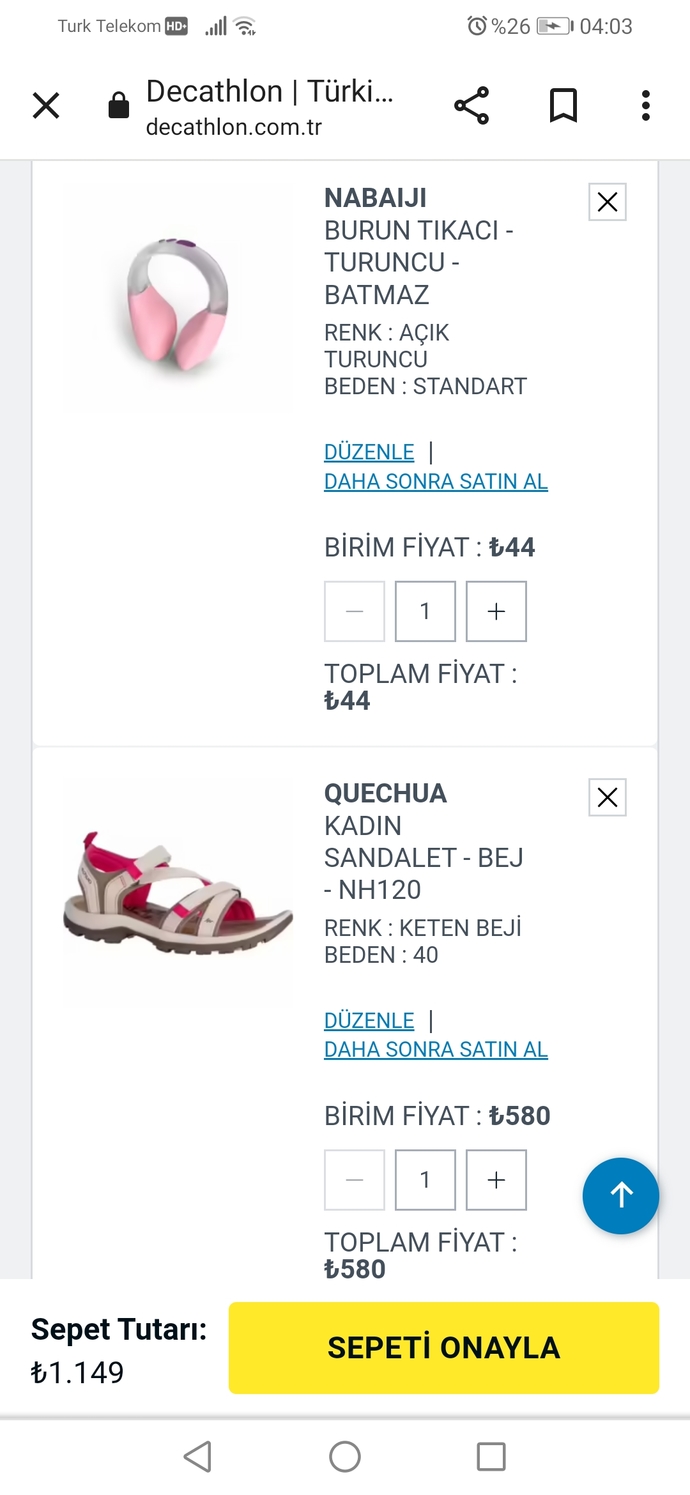Open DÜZENLE for the nose clip product
This screenshot has width=690, height=1495.
tap(368, 452)
